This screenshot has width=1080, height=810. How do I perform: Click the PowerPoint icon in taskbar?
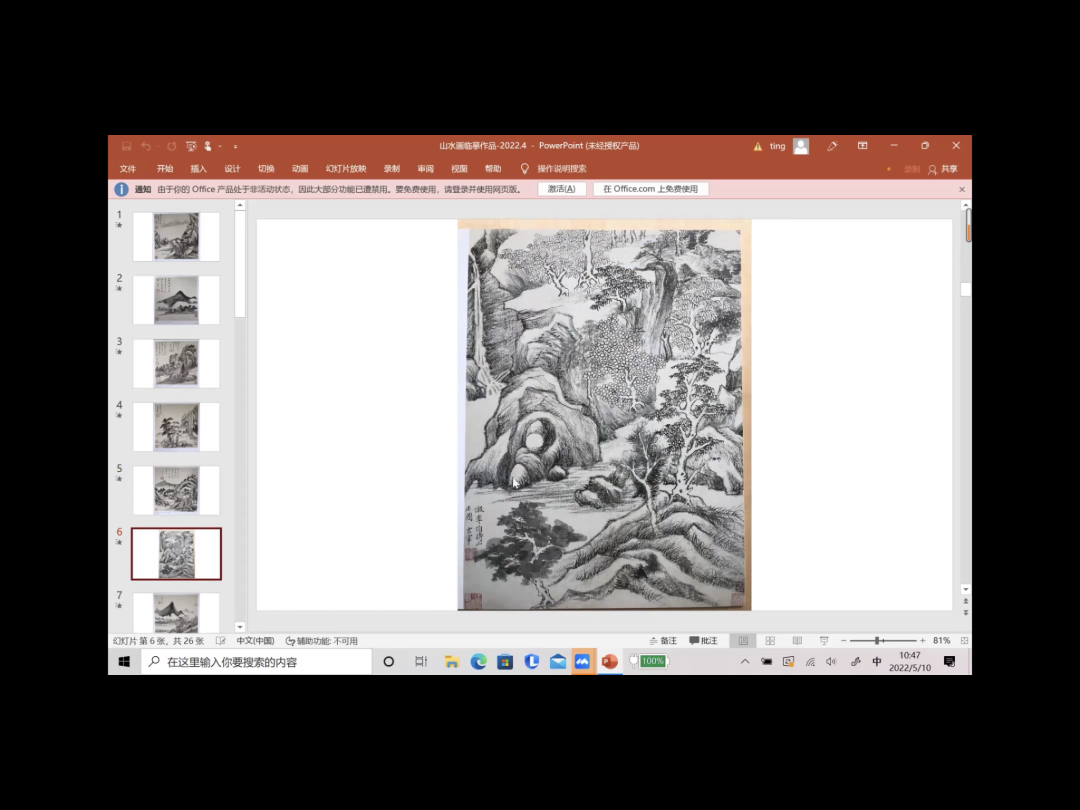point(610,662)
